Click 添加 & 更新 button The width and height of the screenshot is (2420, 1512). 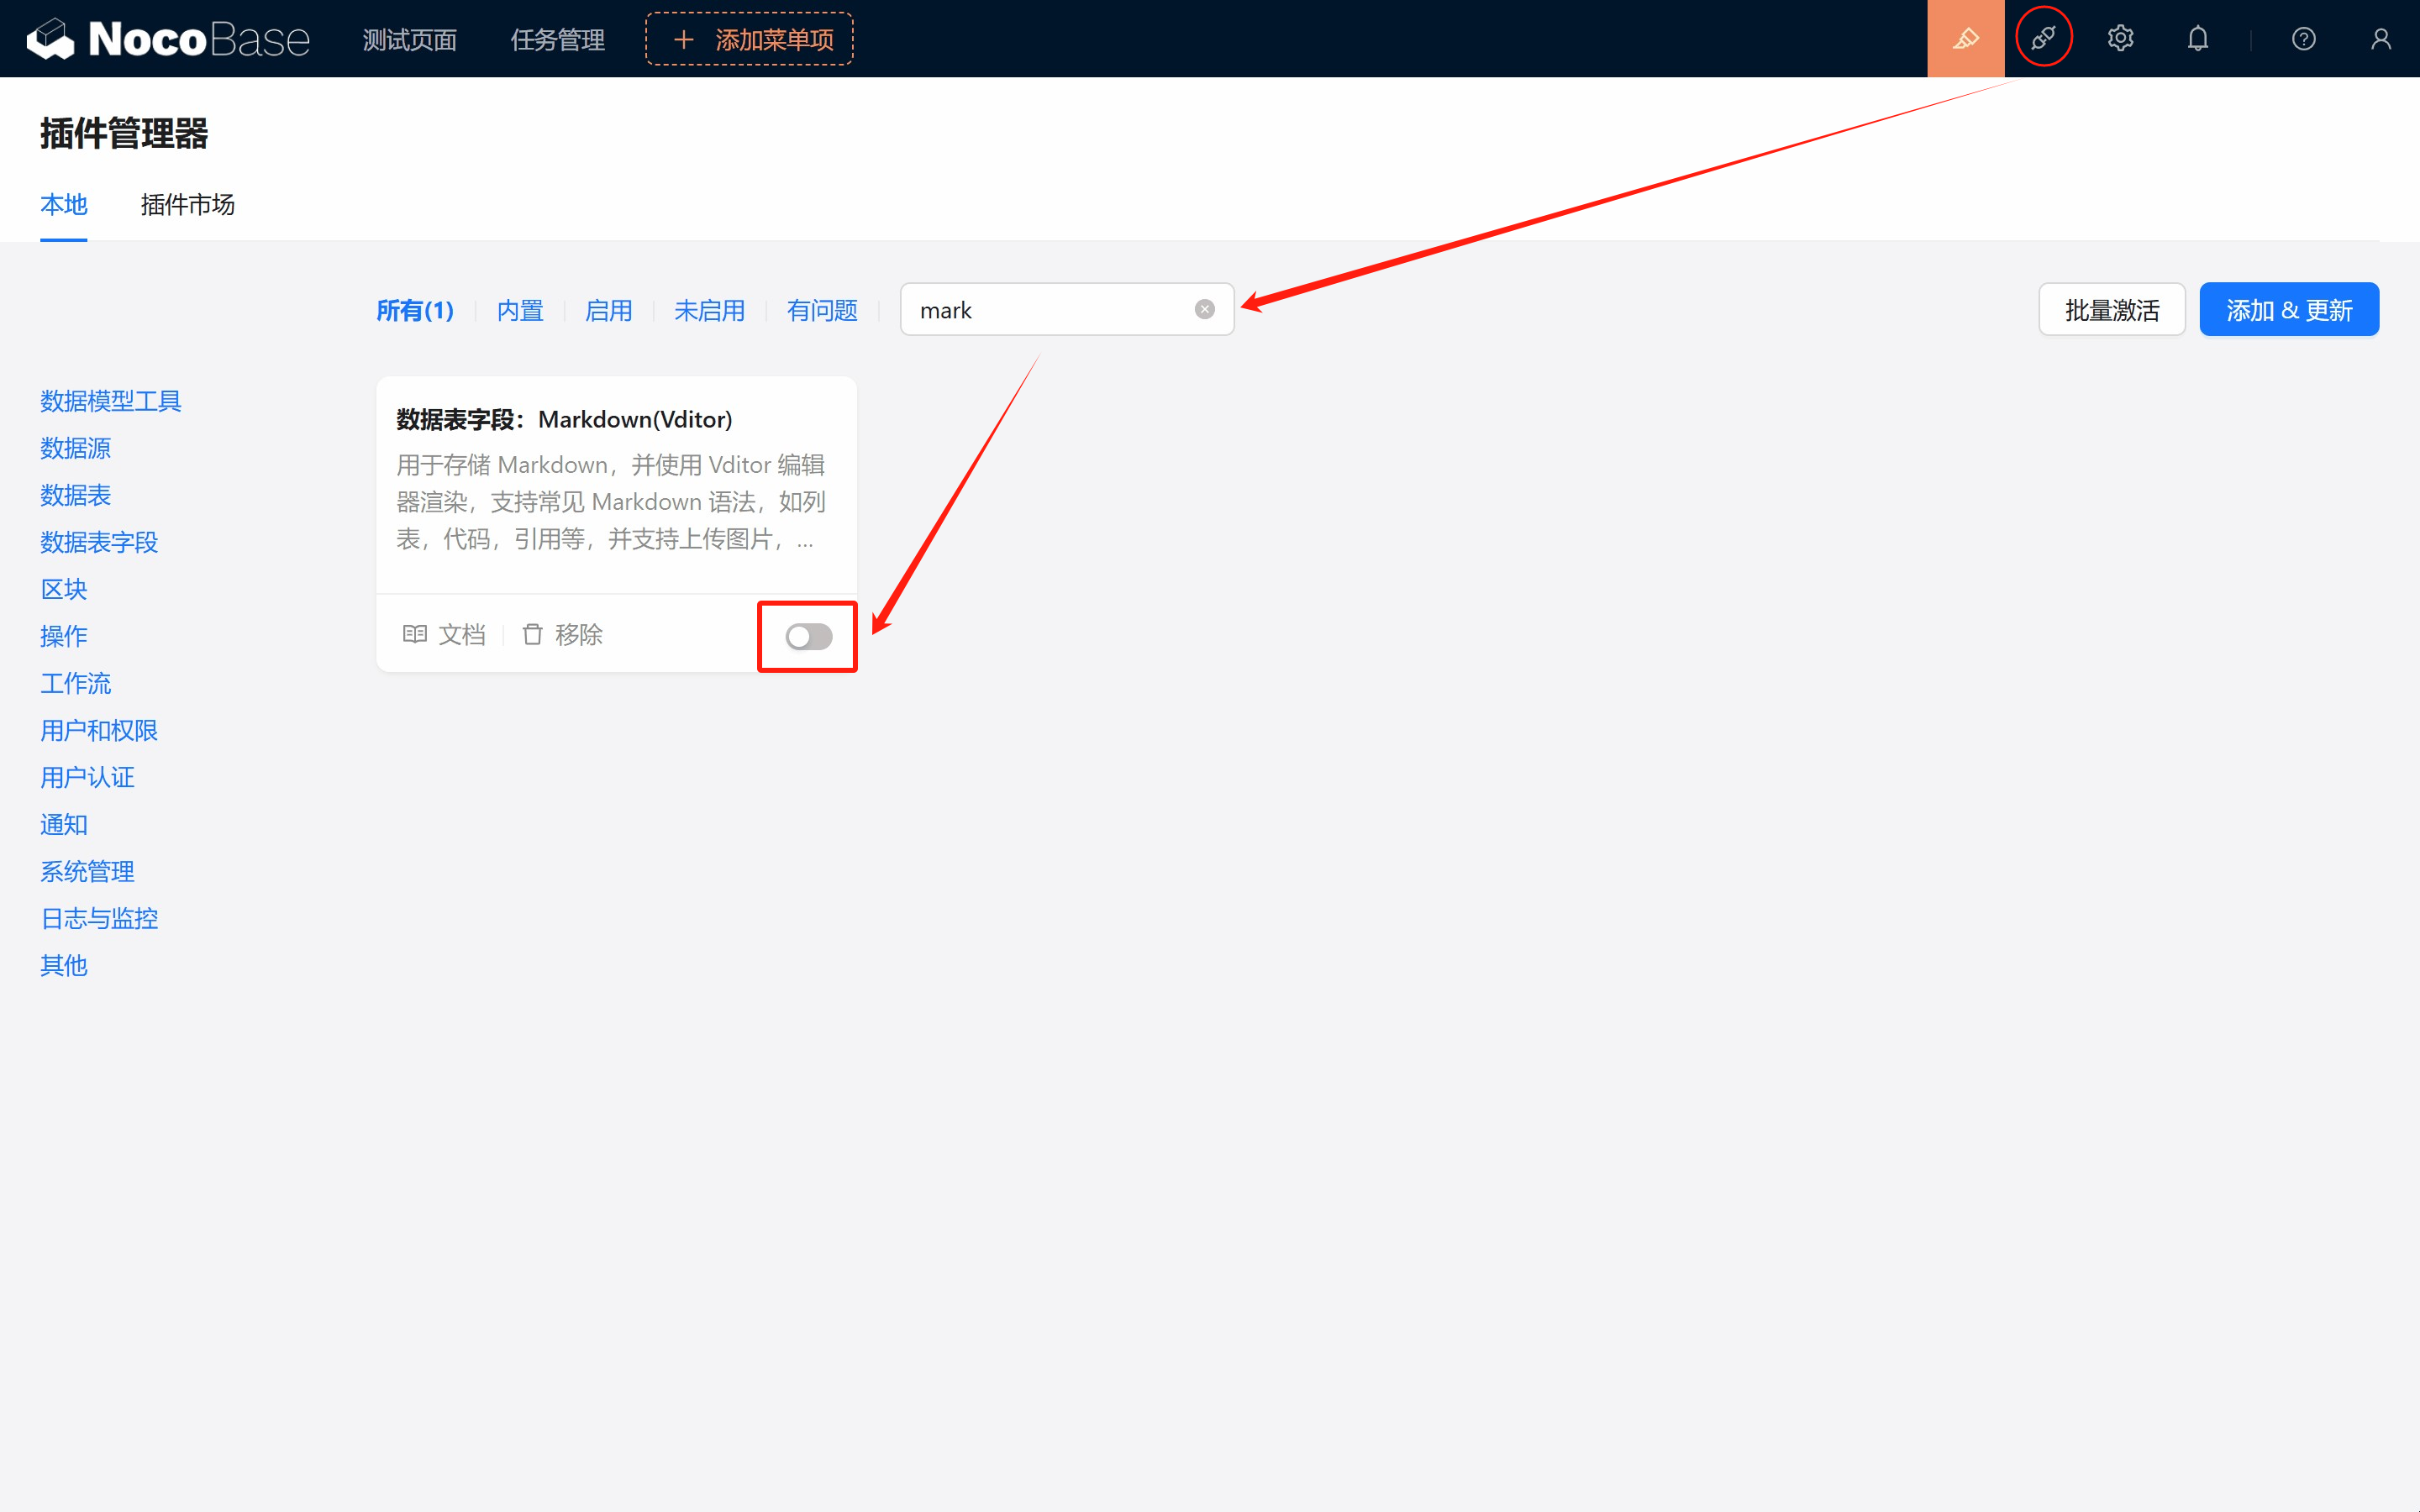tap(2288, 309)
